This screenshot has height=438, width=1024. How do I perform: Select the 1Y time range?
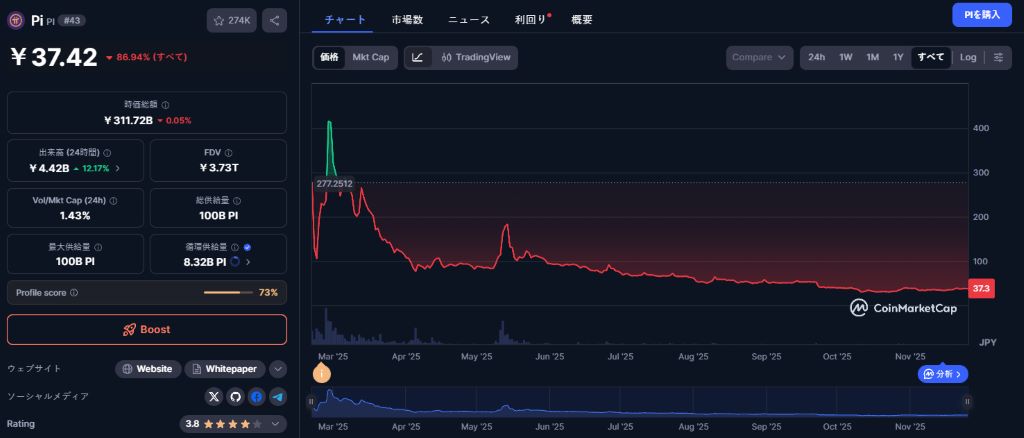pos(899,57)
